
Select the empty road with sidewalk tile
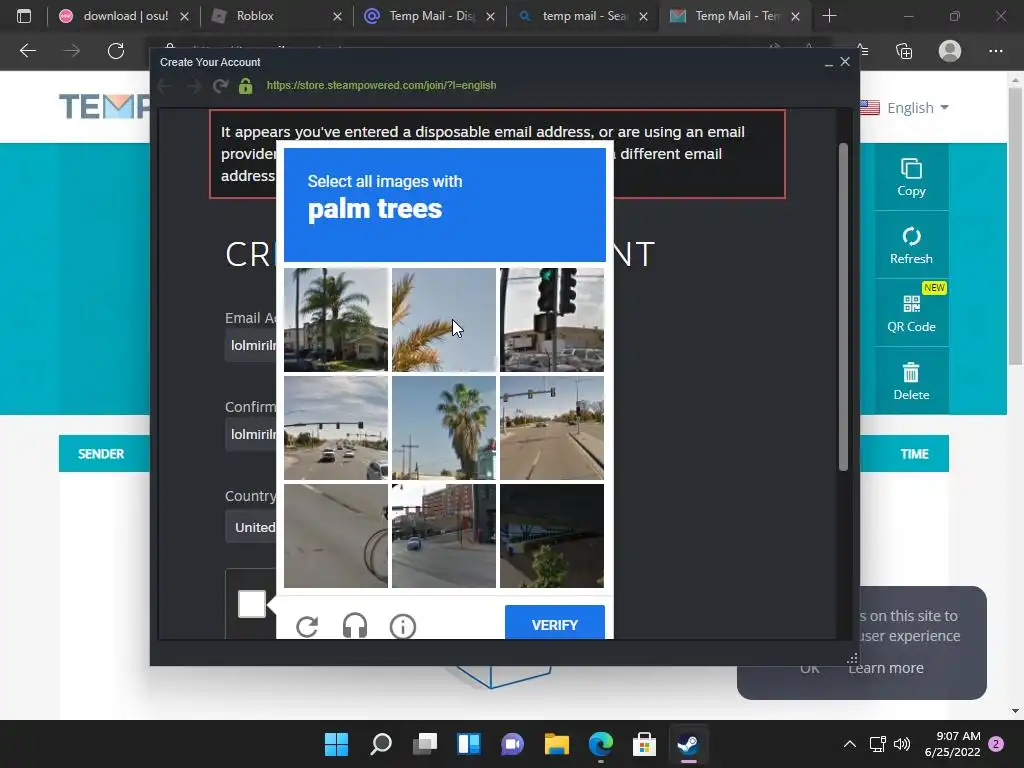pyautogui.click(x=552, y=428)
